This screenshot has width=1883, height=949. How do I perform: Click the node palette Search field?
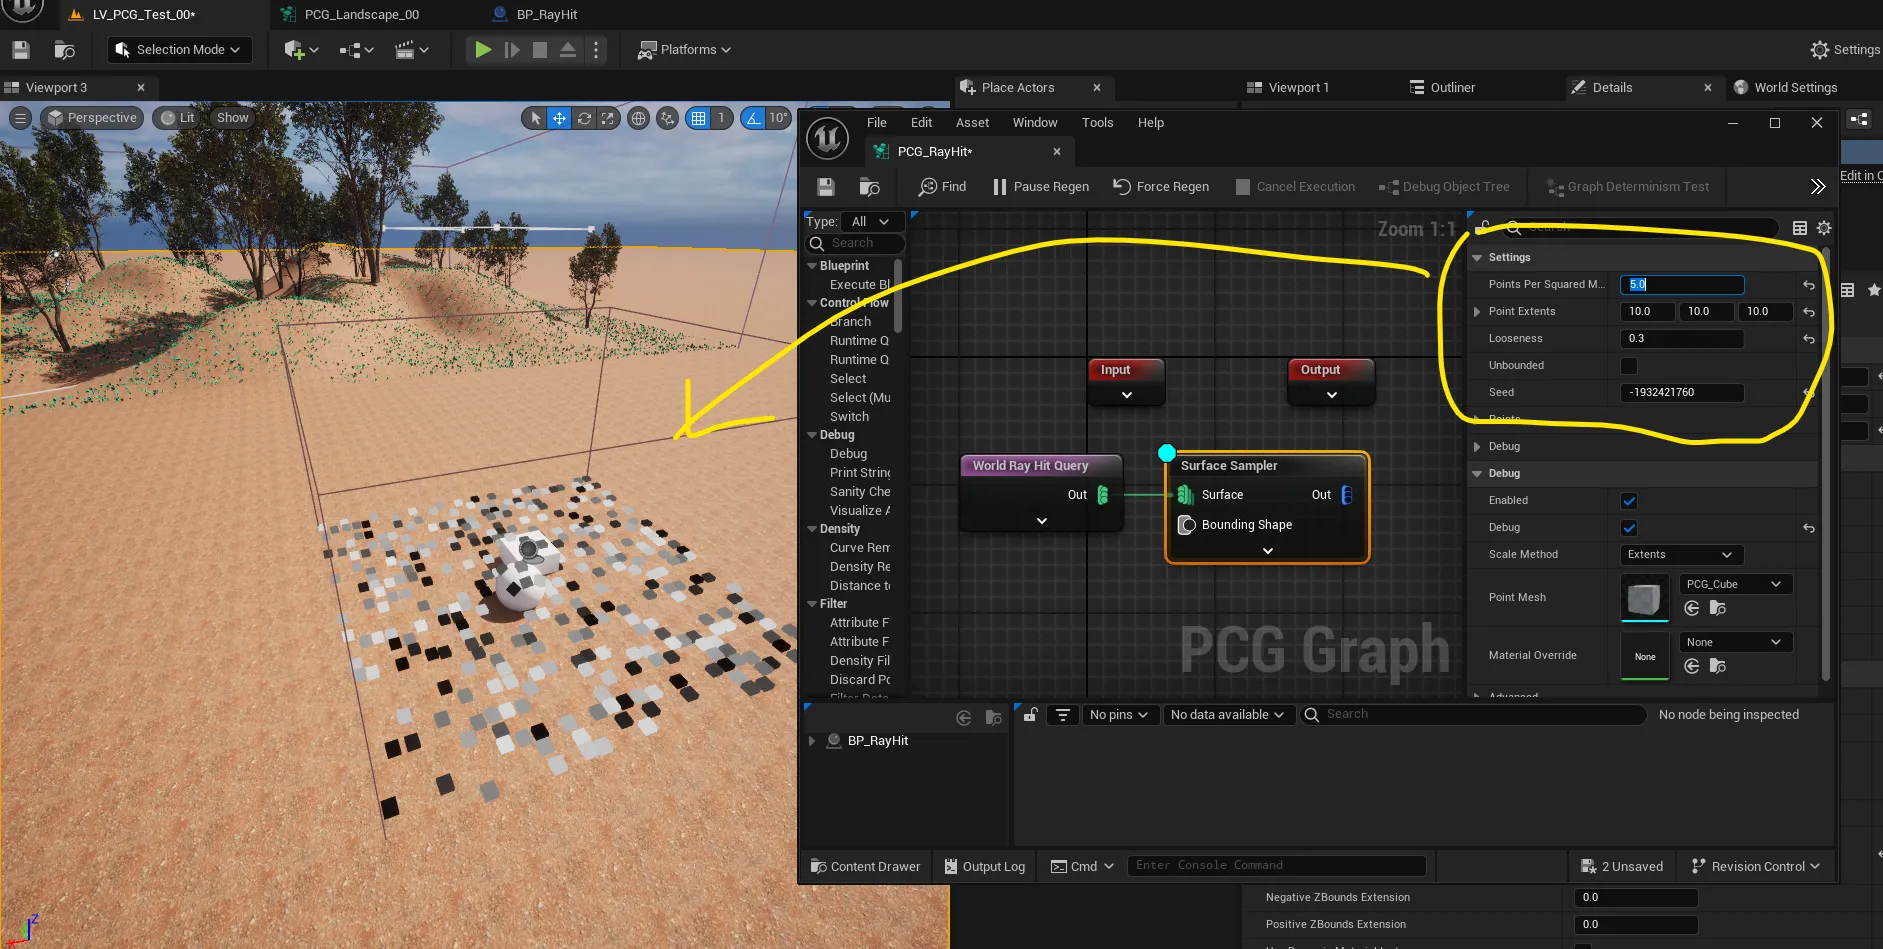(x=856, y=243)
